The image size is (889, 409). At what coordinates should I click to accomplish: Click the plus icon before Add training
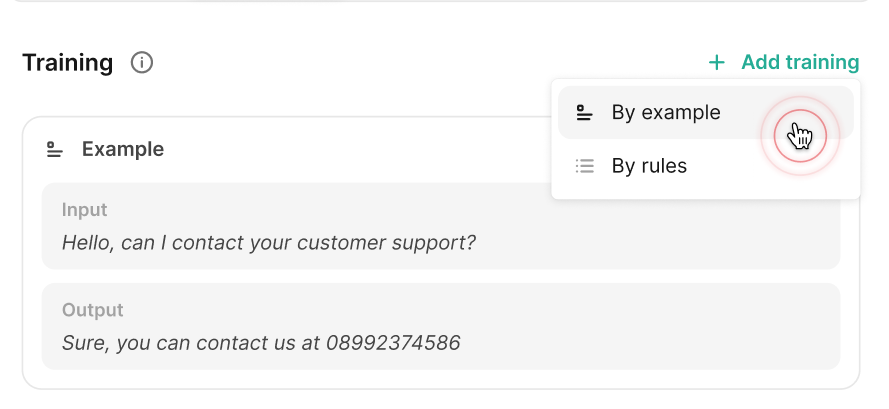click(x=716, y=63)
